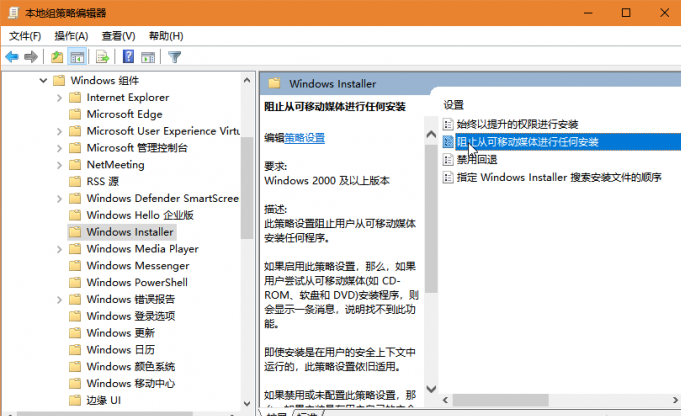Collapse the Windows 组件 tree node
681x416 pixels.
click(43, 80)
